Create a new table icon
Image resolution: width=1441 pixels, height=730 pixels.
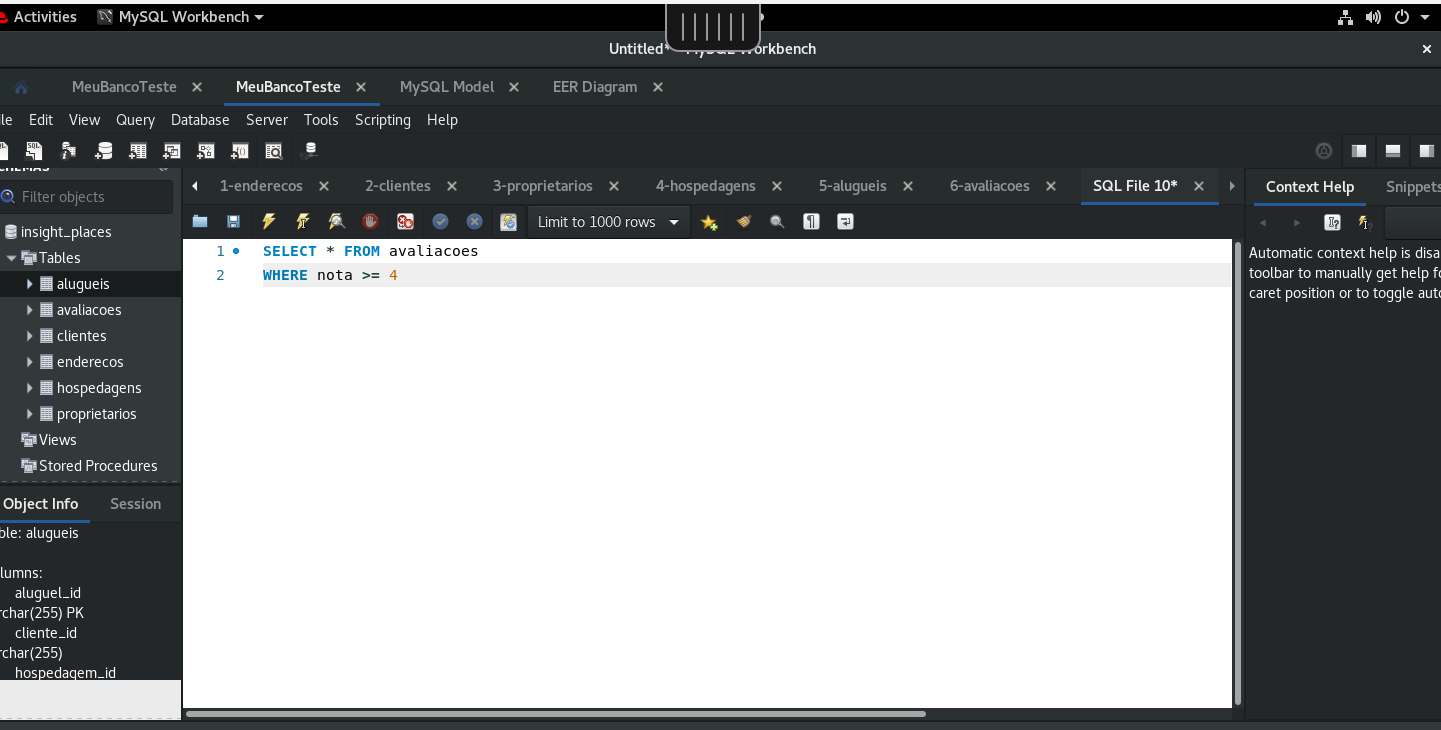[x=137, y=151]
